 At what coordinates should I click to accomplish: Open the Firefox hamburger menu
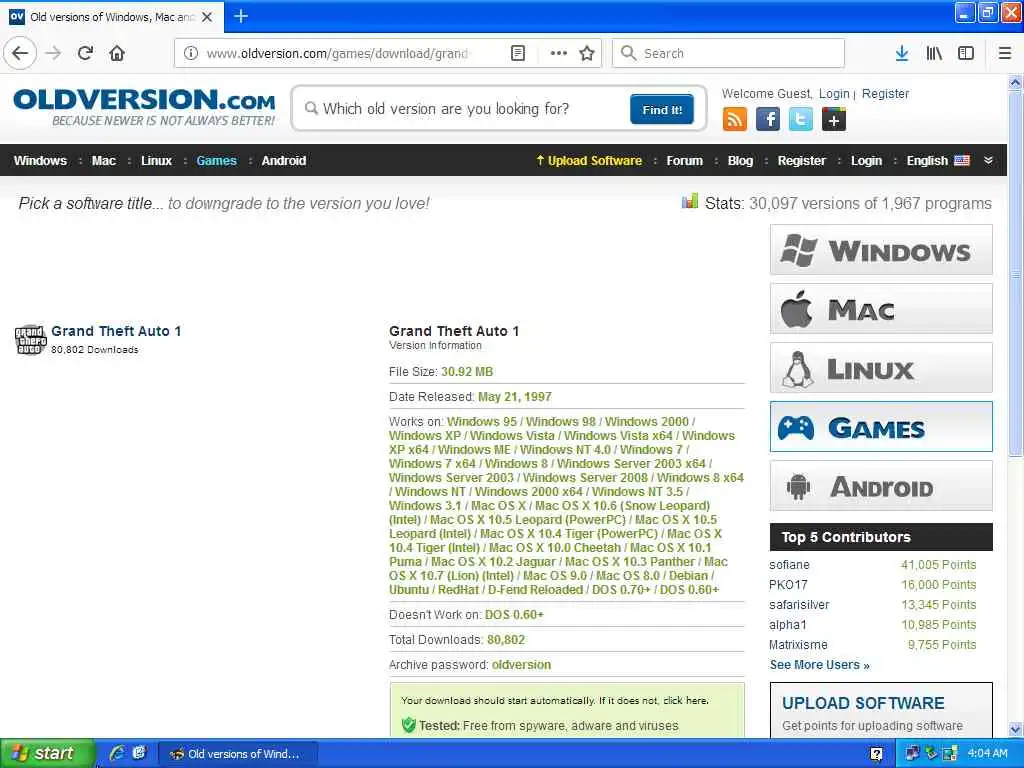click(x=1005, y=53)
